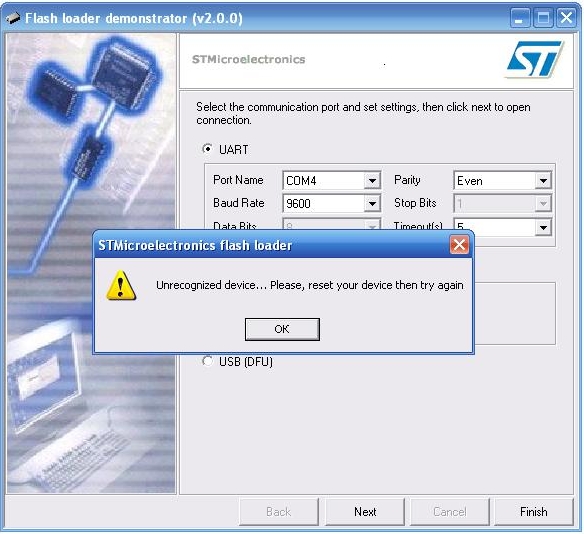Click the Port Name label

coord(238,180)
